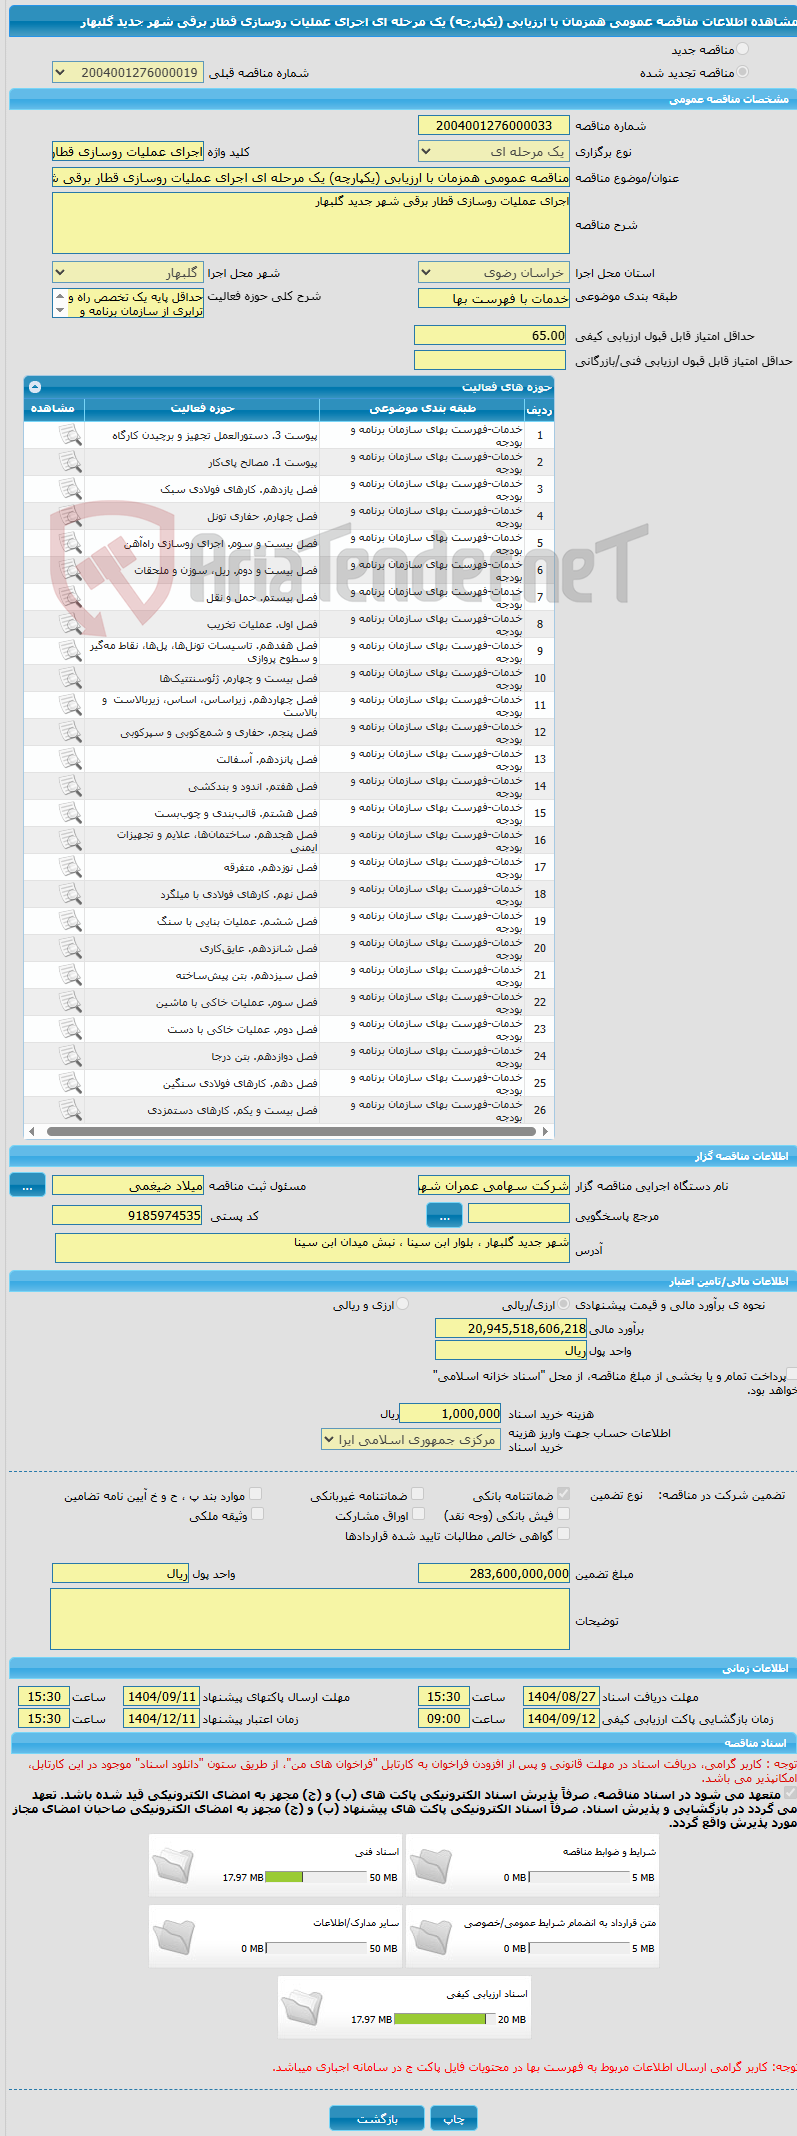Screen dimensions: 797x2136
Task: Toggle the گواهی خالص مطالبات checkbox
Action: (x=563, y=1534)
